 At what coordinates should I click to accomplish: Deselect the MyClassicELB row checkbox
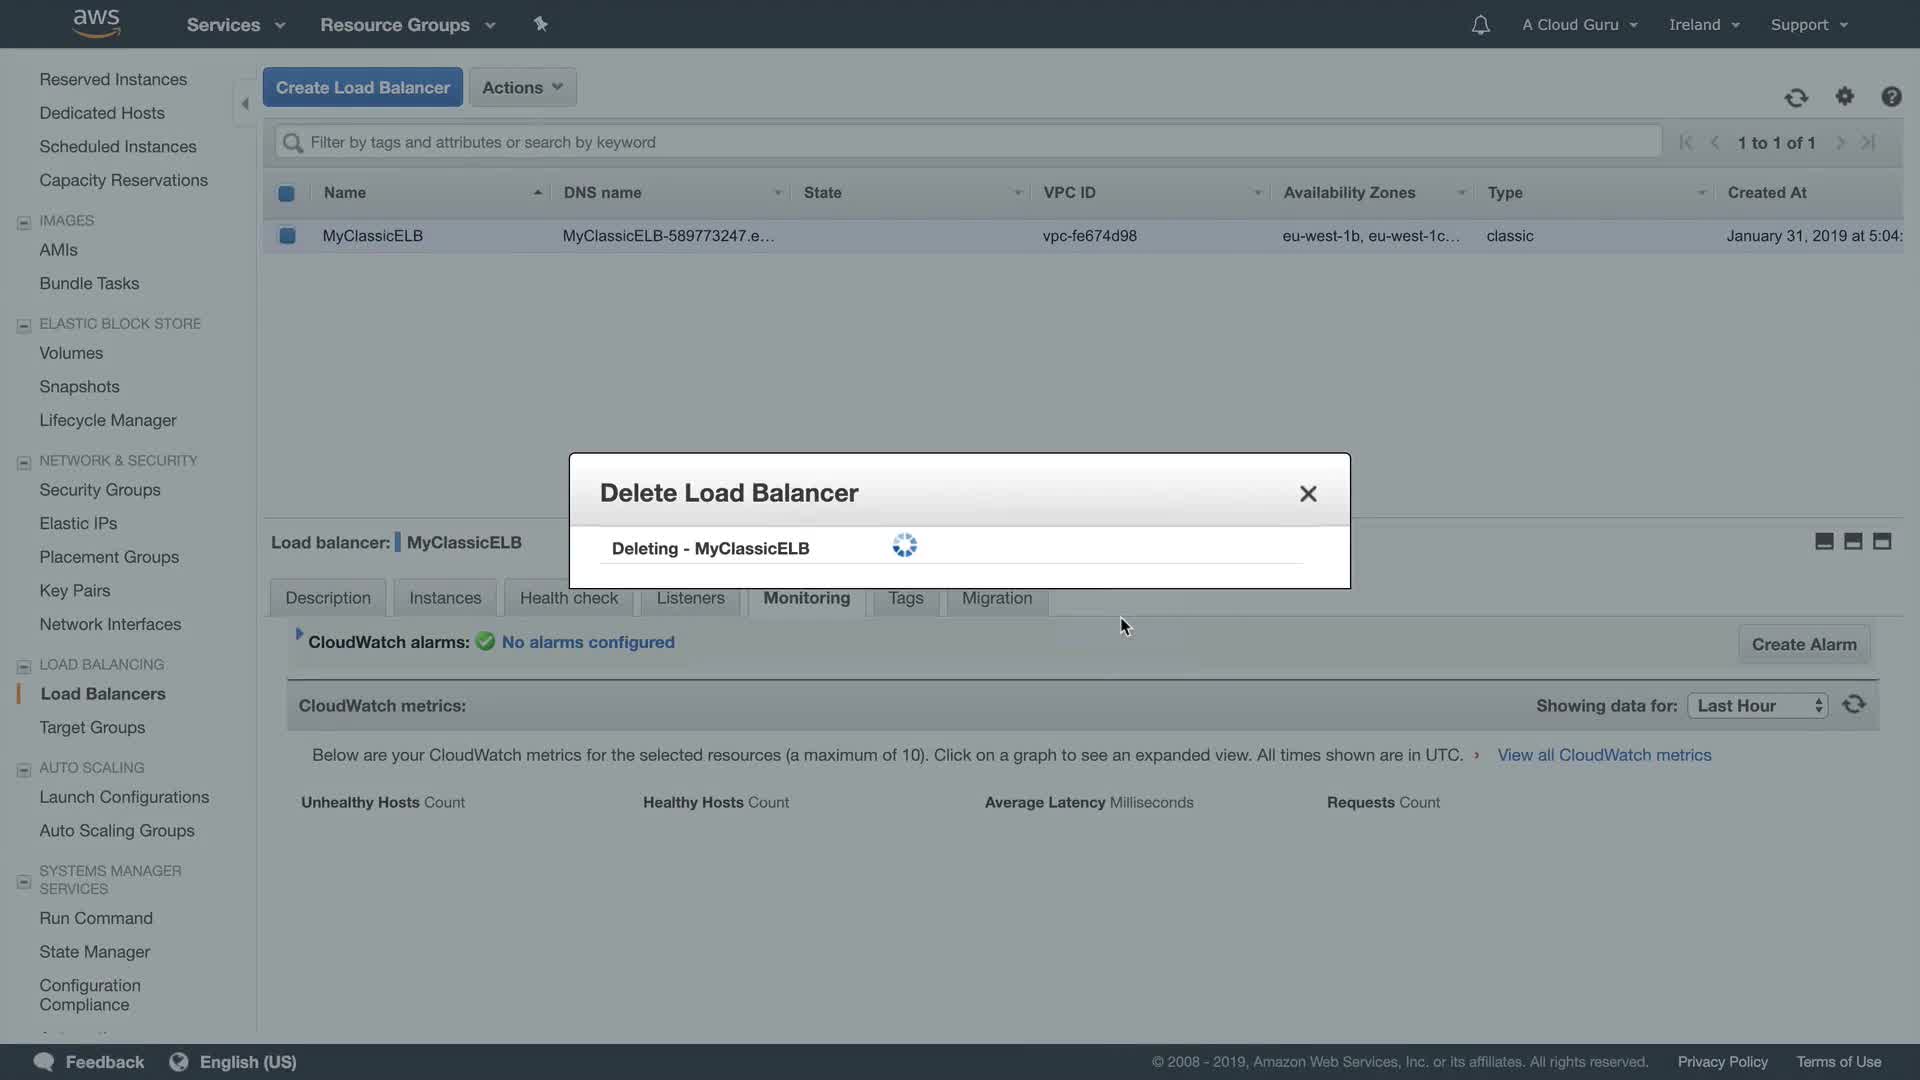point(287,236)
